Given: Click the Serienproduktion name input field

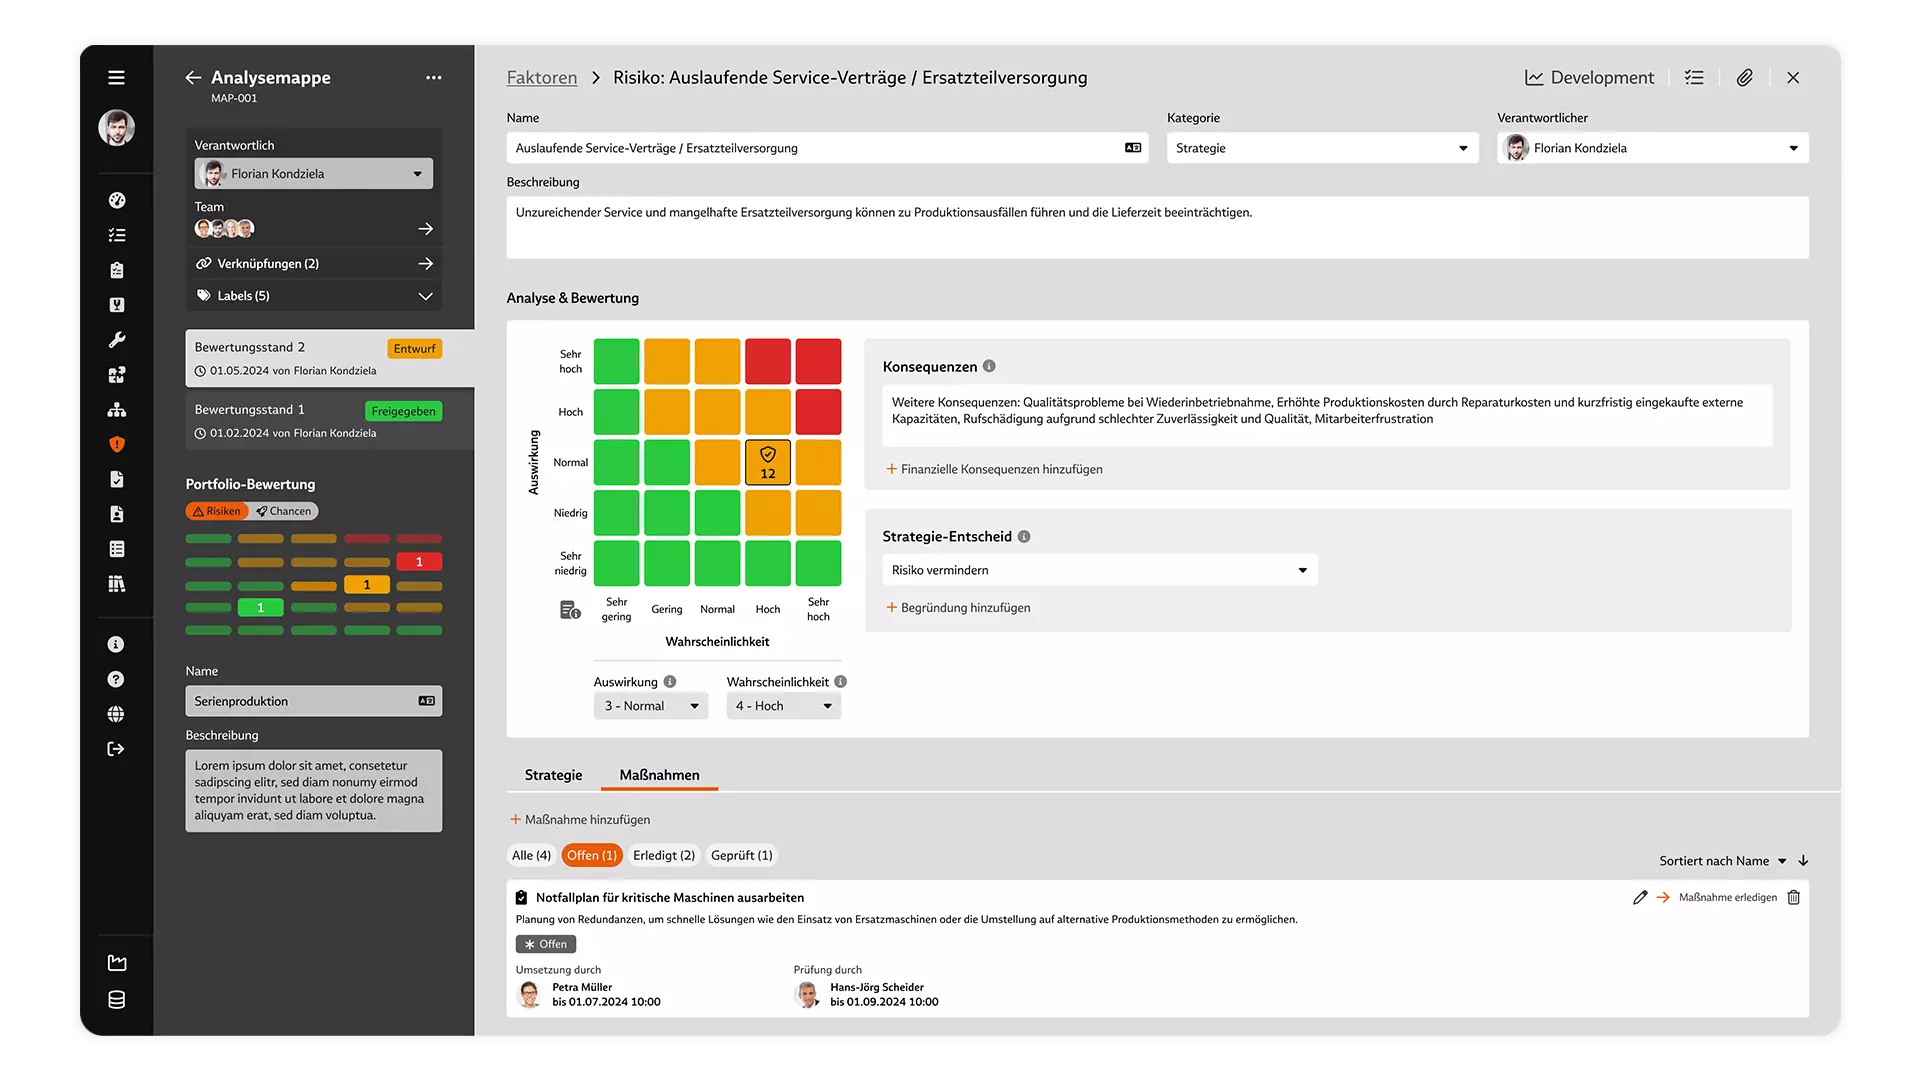Looking at the screenshot, I should click(x=314, y=701).
